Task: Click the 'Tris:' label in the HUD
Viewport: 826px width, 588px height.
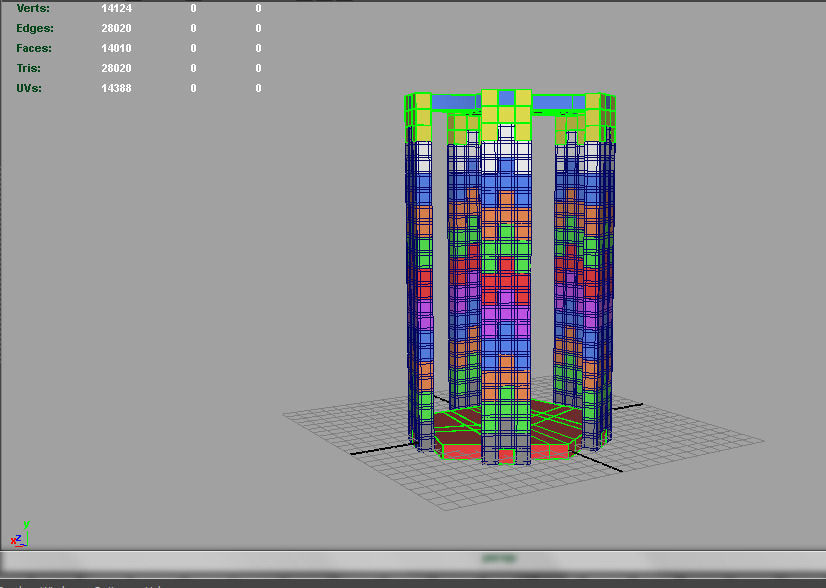Action: tap(28, 68)
